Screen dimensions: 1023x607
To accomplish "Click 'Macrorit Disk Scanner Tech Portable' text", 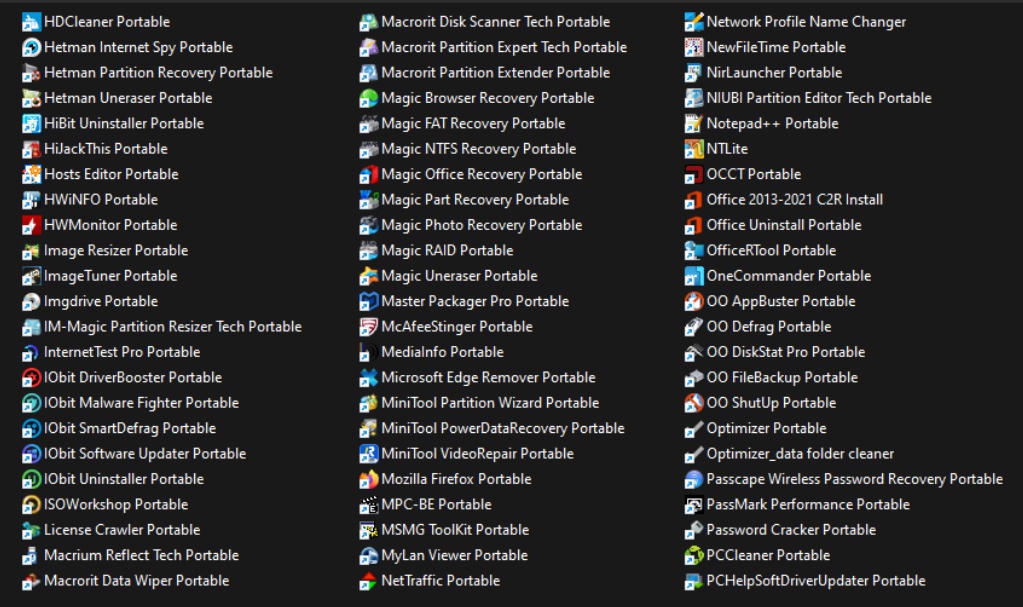I will (x=495, y=22).
